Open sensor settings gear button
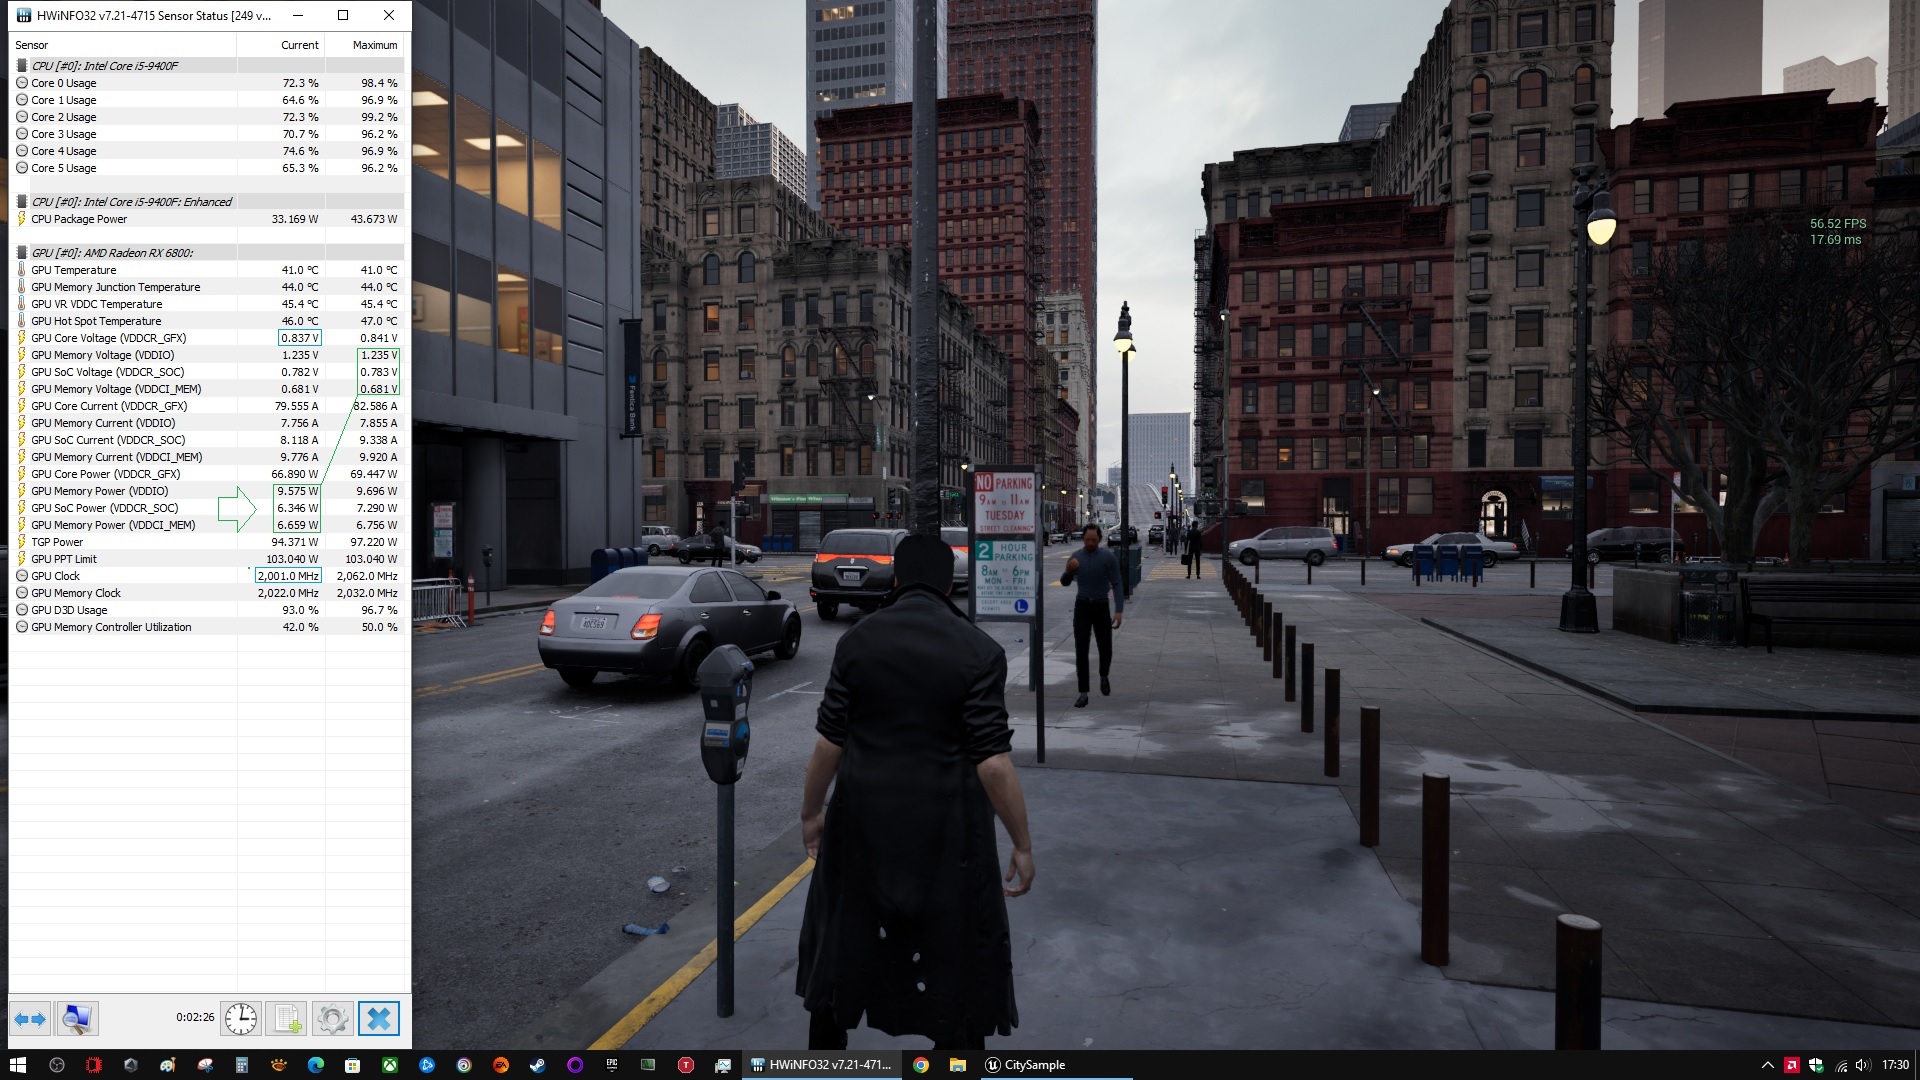 pyautogui.click(x=332, y=1019)
